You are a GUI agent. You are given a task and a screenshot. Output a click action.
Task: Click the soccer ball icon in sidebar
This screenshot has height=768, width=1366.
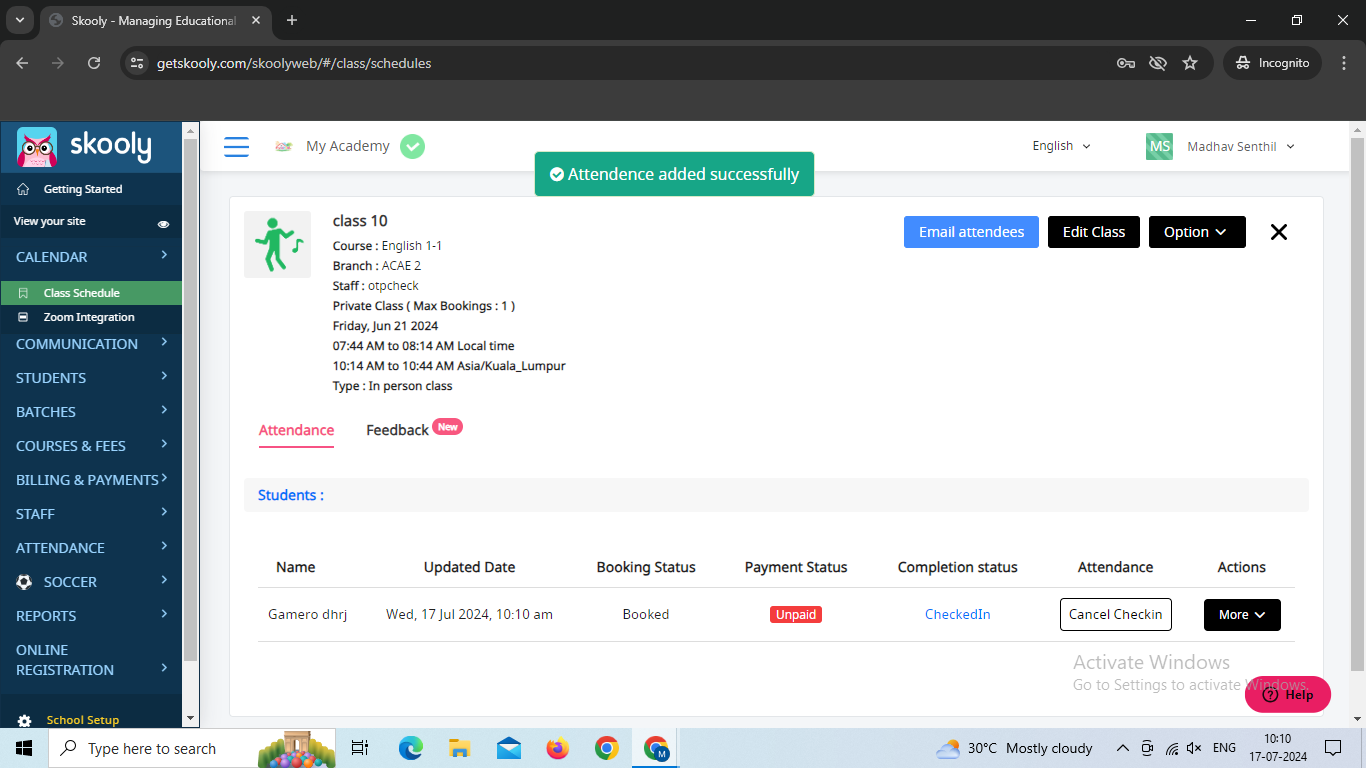[24, 582]
